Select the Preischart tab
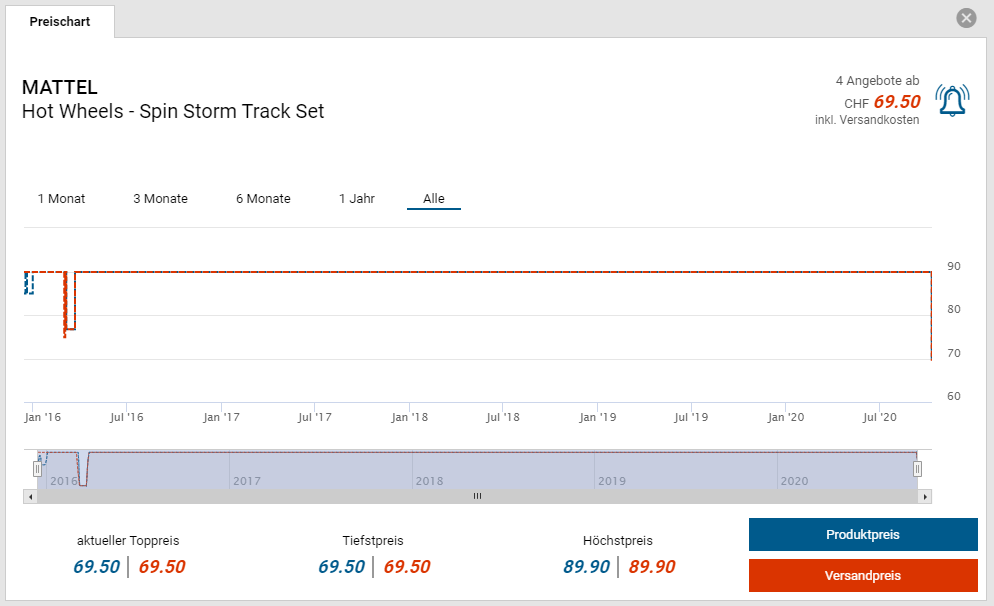 [60, 21]
